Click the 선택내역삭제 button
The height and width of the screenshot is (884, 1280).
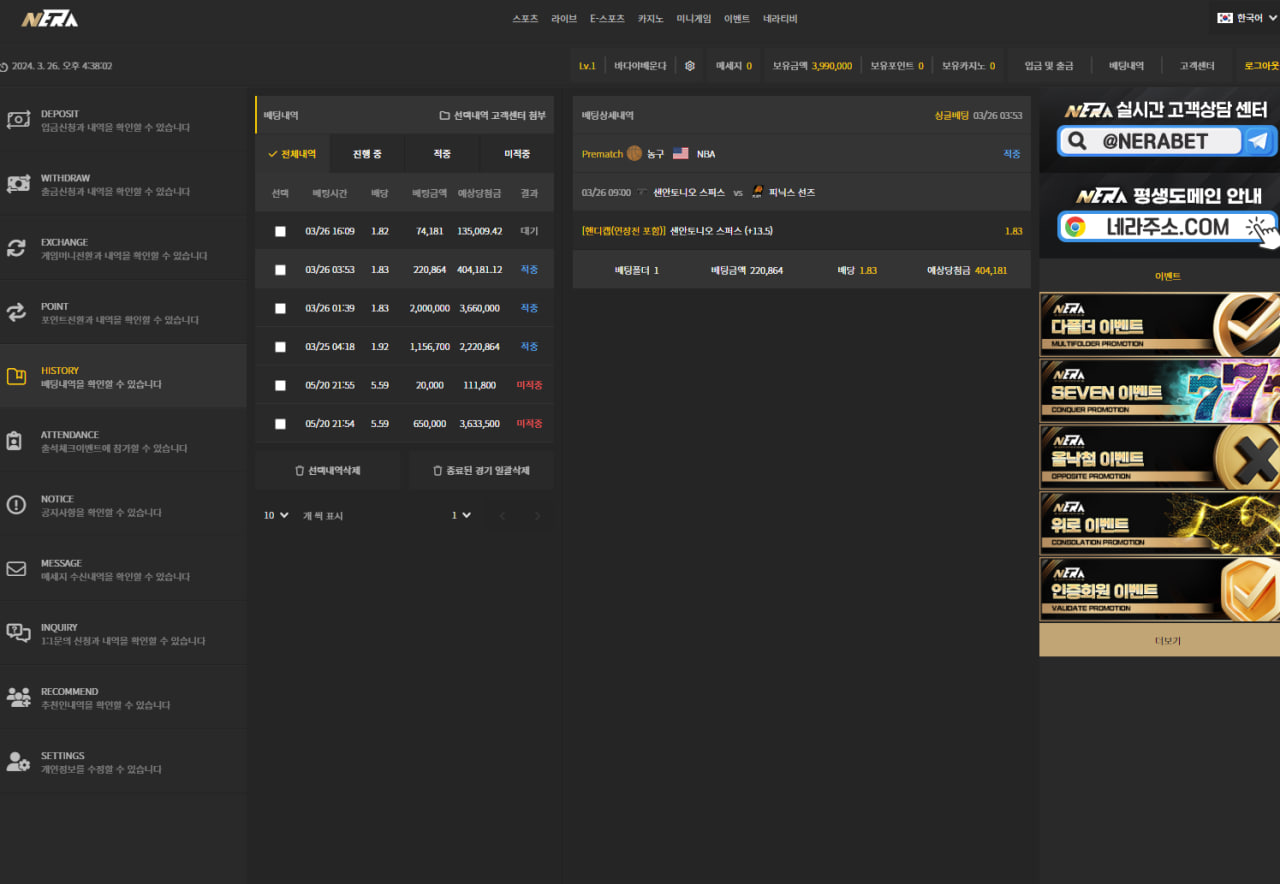[x=328, y=470]
